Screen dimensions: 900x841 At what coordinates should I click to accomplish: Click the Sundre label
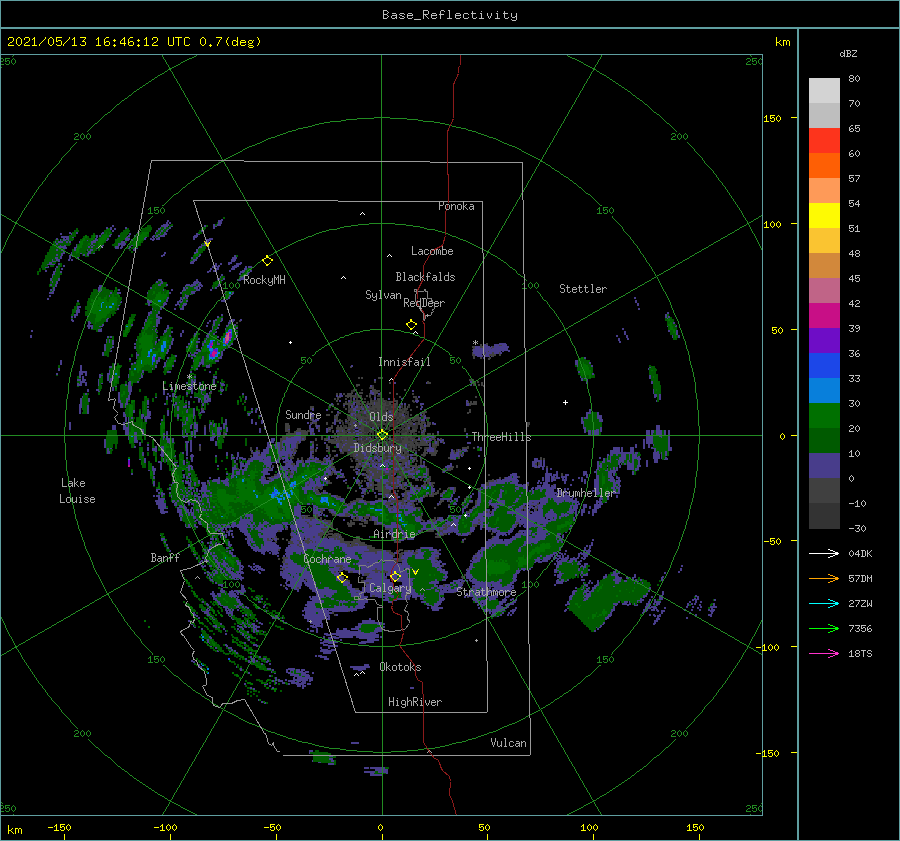(x=304, y=414)
